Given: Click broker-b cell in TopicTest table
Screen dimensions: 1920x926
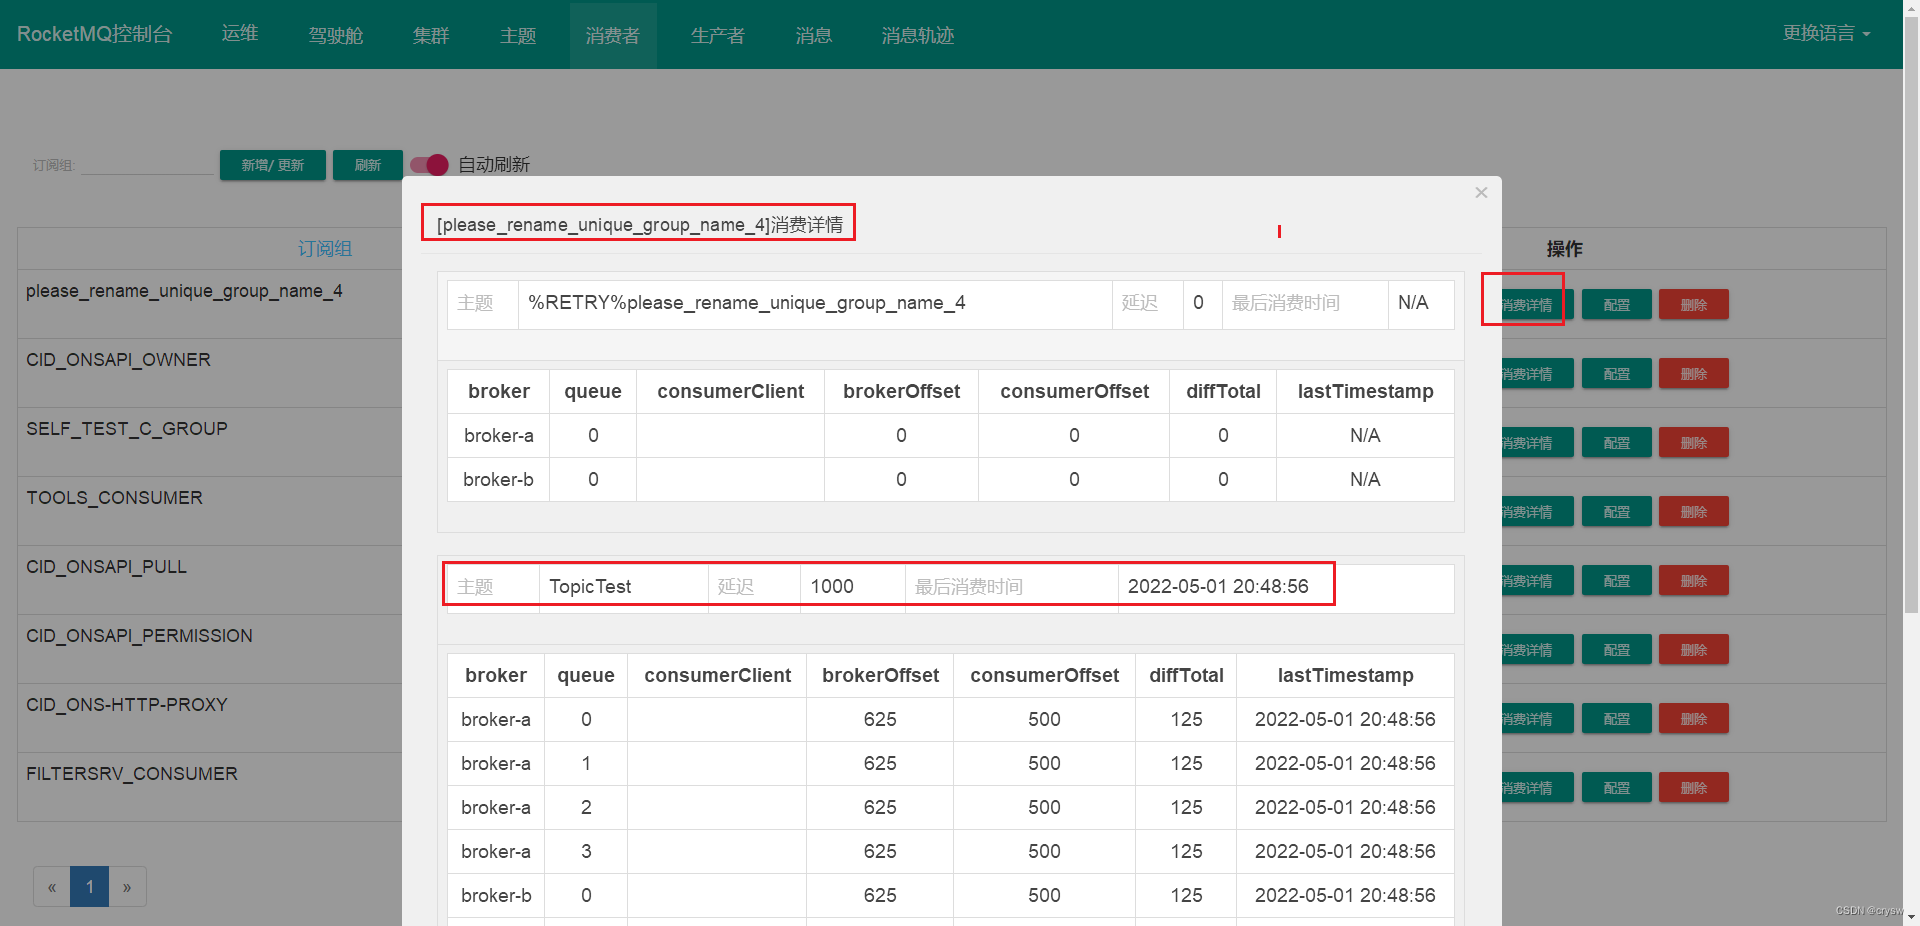Looking at the screenshot, I should (496, 896).
